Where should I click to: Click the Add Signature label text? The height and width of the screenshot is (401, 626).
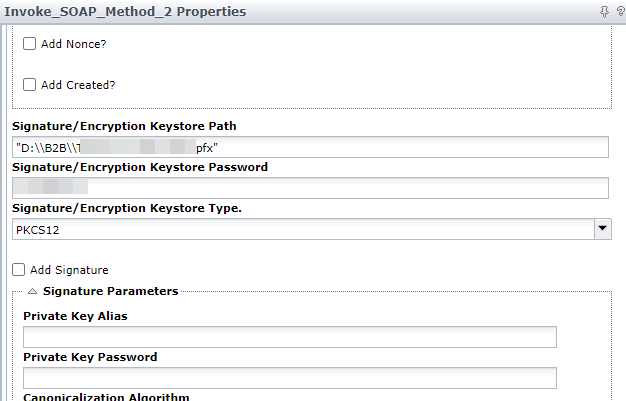click(x=69, y=270)
